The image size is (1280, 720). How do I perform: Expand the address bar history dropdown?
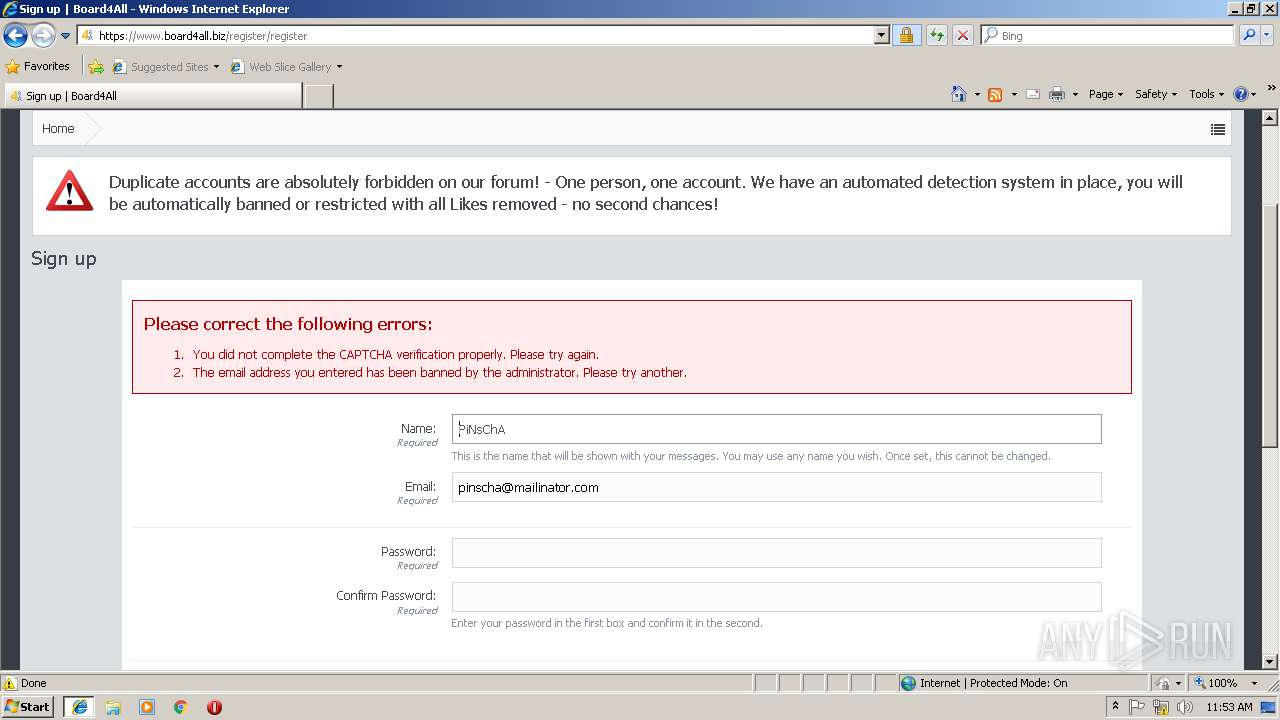[x=881, y=36]
